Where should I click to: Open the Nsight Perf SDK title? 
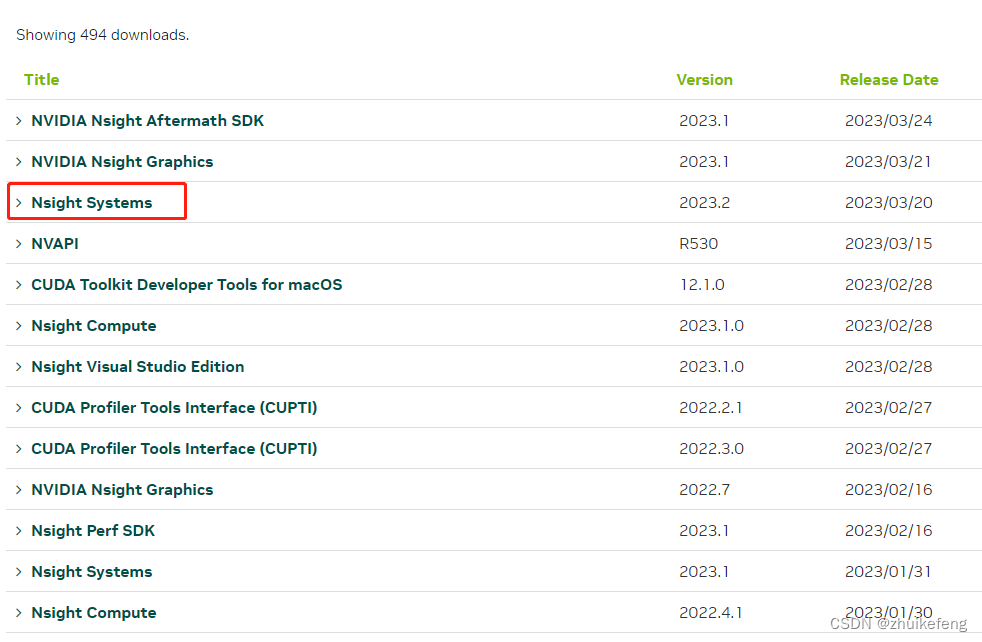click(93, 531)
